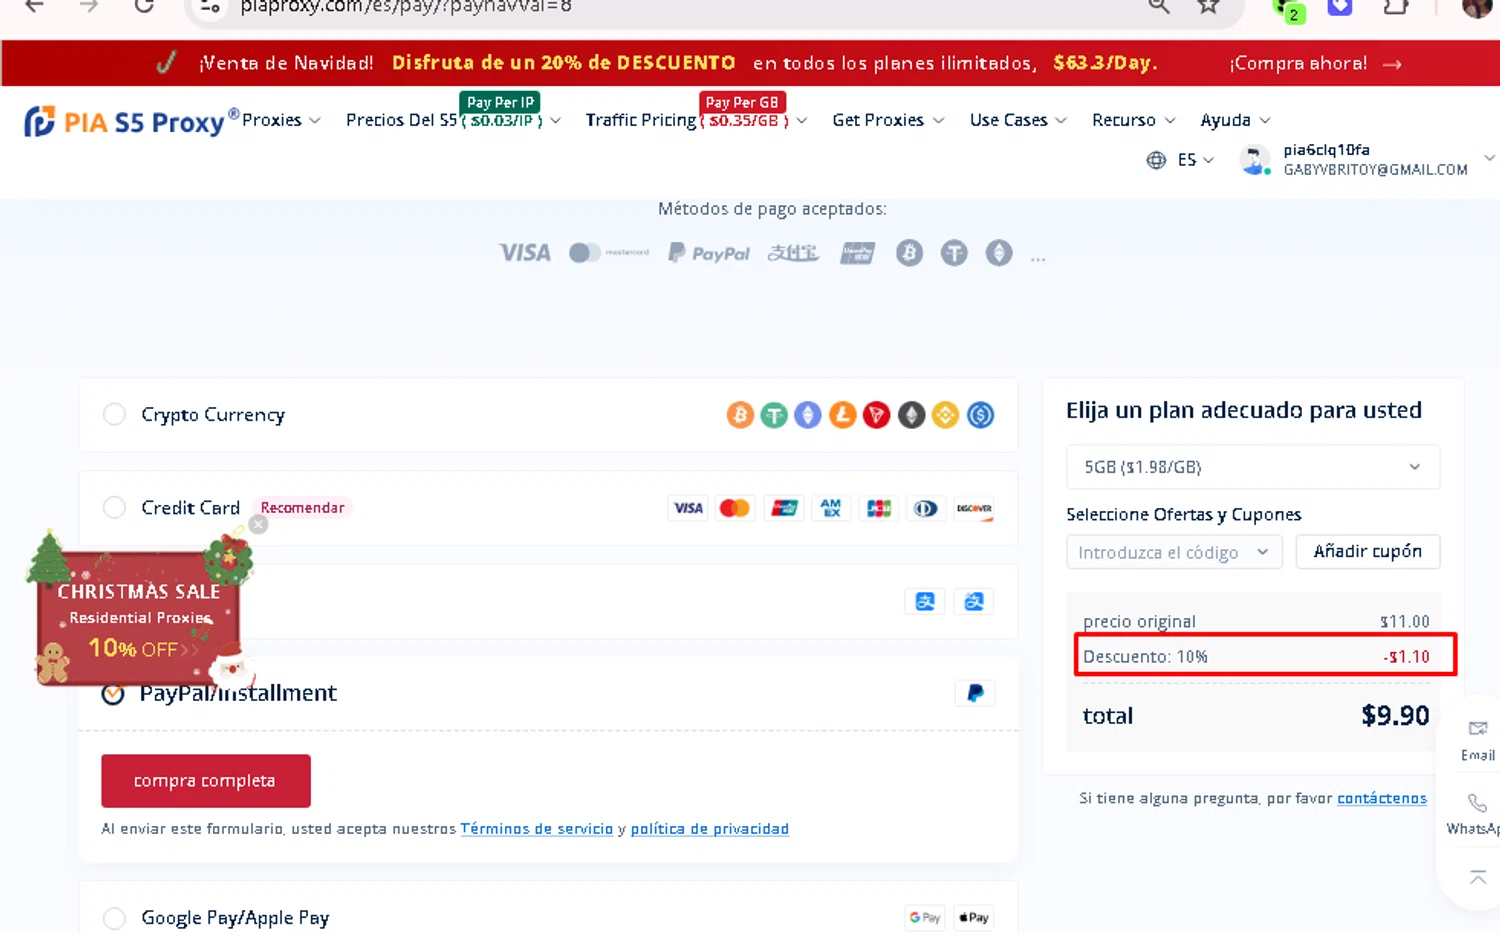Click the compra completa button

[x=206, y=781]
